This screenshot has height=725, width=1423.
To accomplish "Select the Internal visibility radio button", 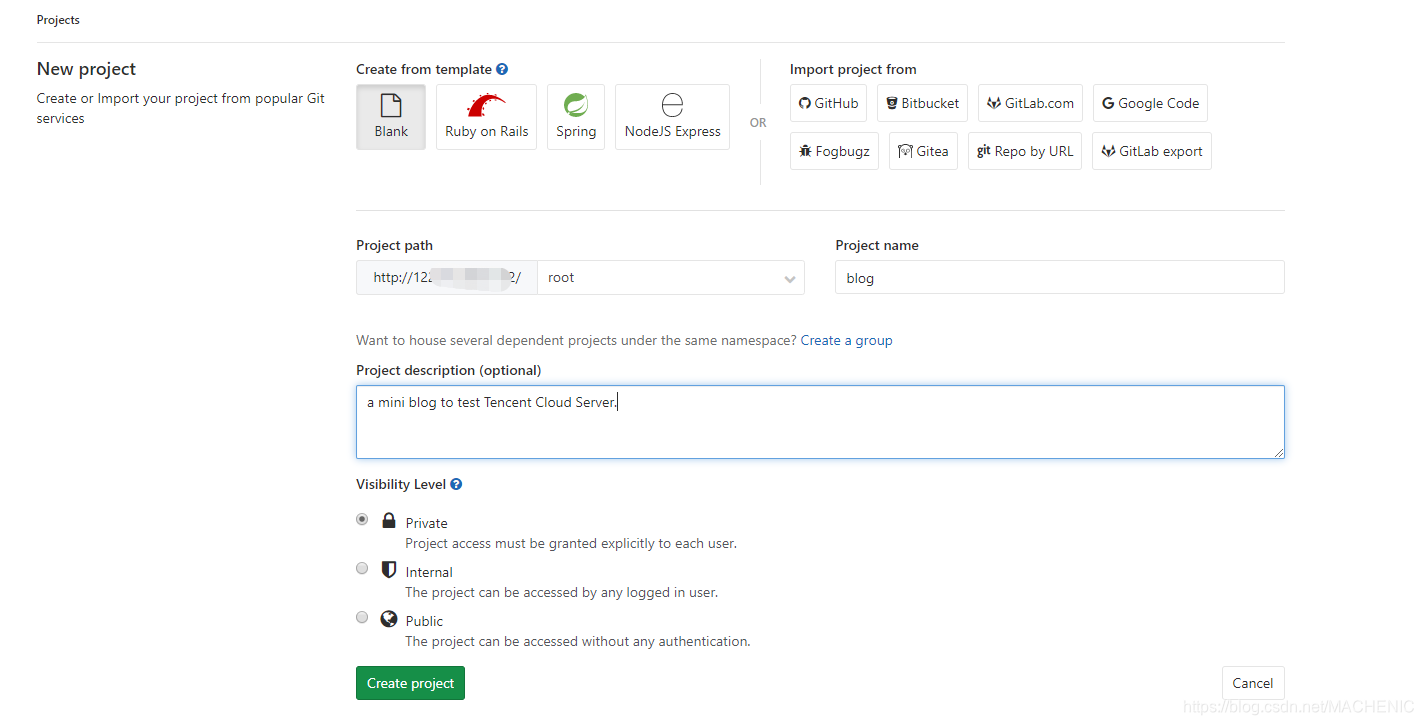I will pos(362,568).
